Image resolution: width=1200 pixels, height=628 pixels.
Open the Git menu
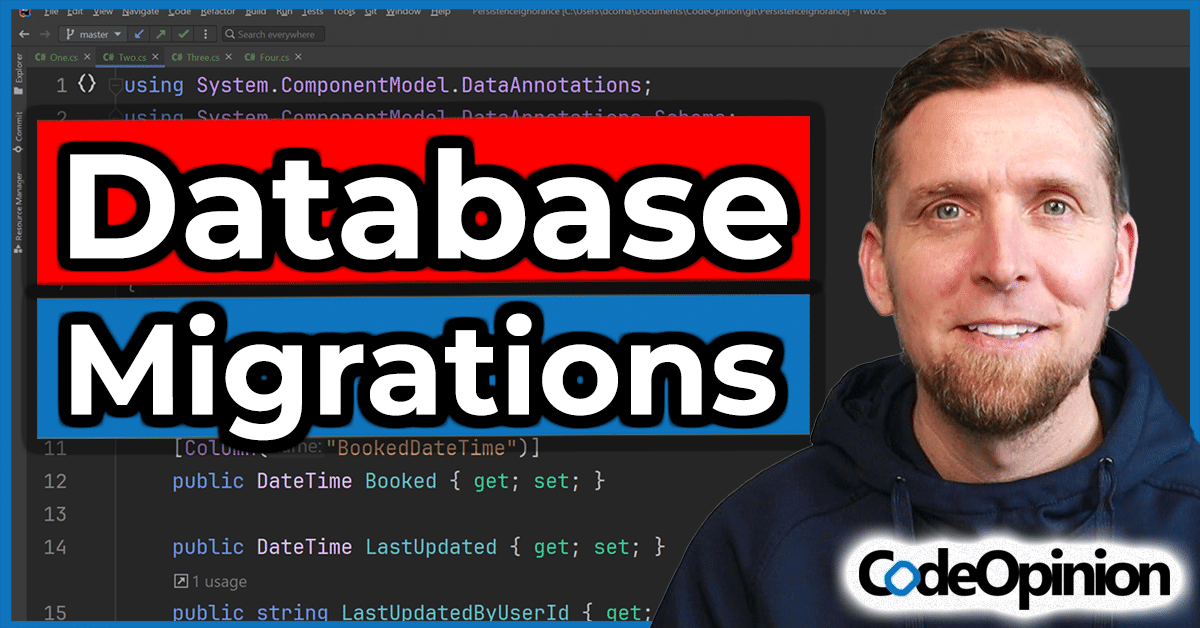coord(368,12)
